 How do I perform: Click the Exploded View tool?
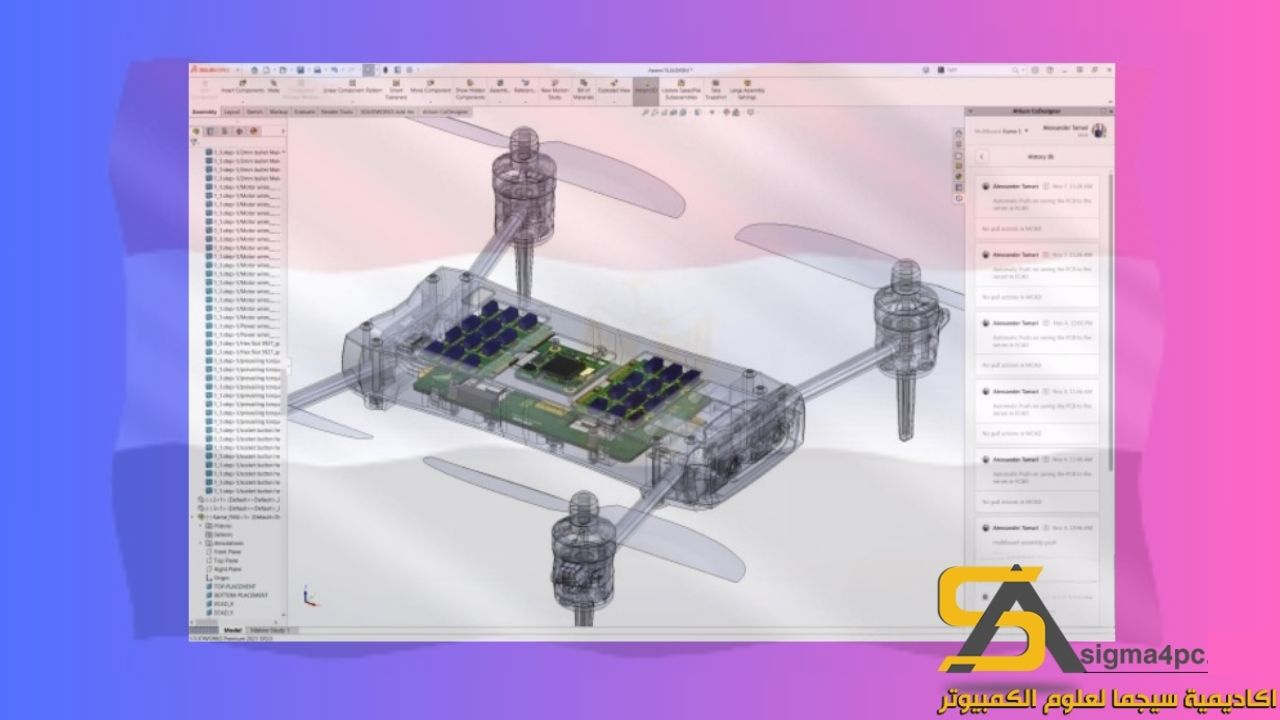tap(614, 85)
